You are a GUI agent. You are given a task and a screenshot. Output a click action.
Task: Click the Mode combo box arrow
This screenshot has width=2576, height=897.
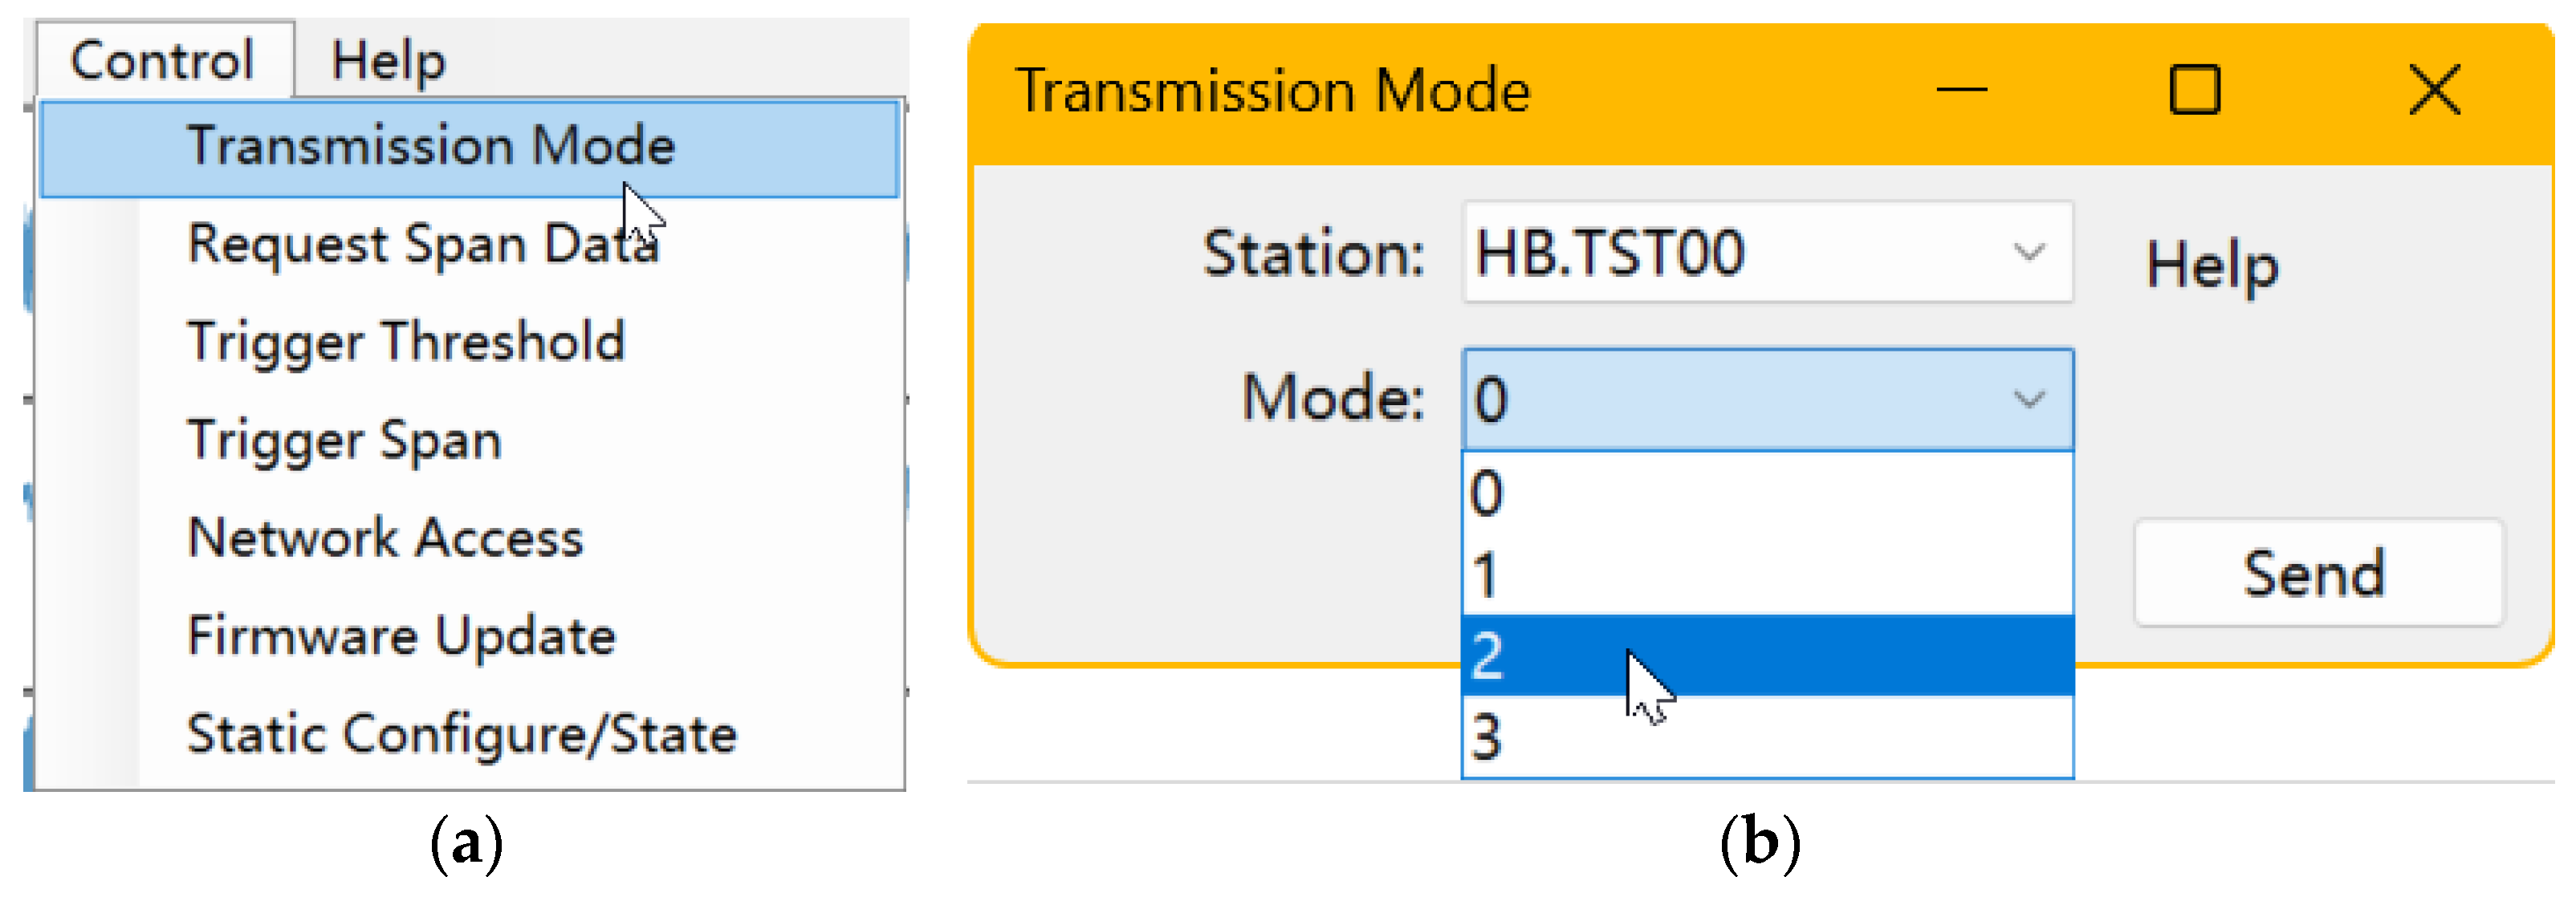click(x=2028, y=400)
